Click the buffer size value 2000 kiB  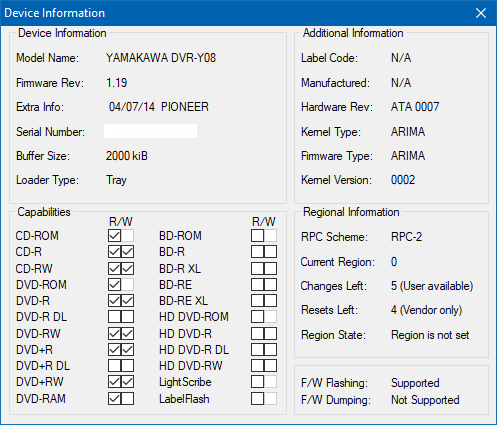click(127, 156)
